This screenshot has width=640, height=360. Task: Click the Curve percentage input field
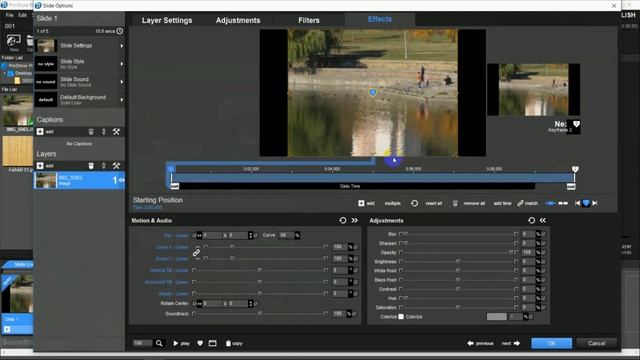(286, 235)
